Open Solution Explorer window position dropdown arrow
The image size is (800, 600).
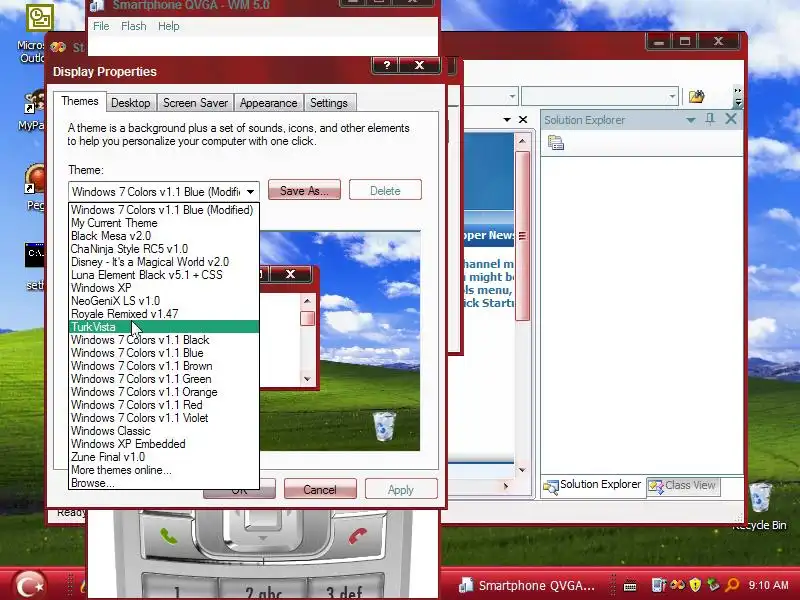690,120
